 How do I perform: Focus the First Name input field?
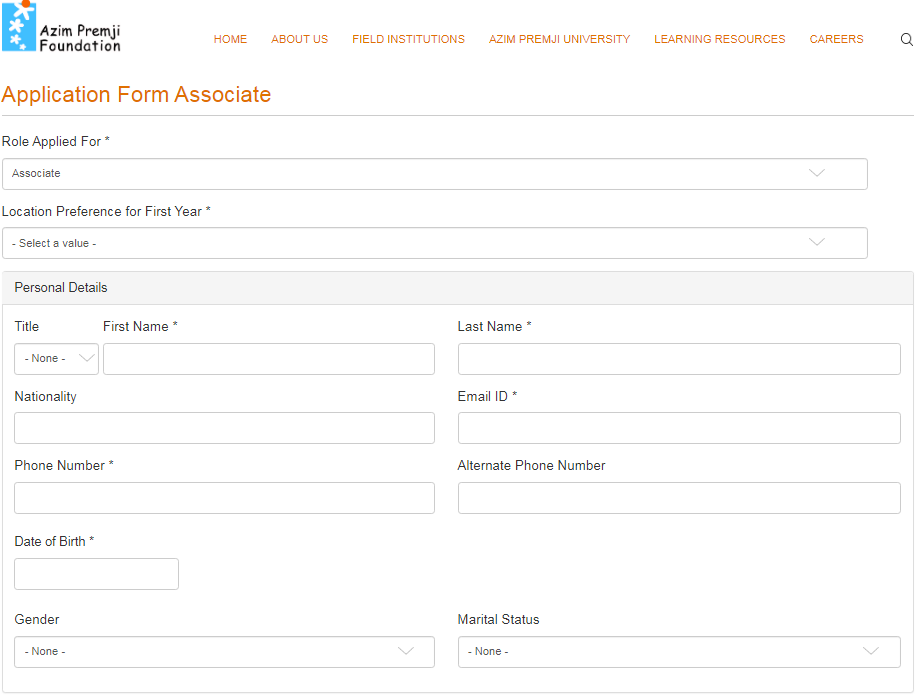(269, 359)
